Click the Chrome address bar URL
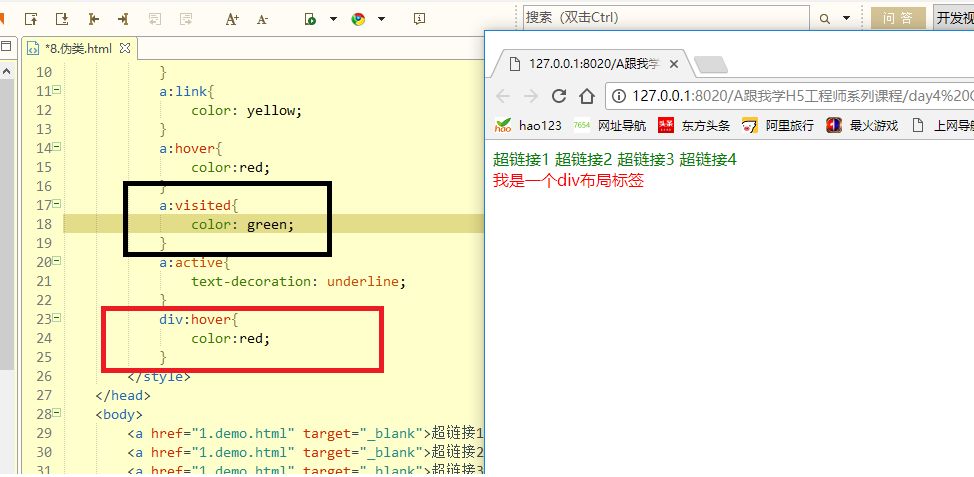The width and height of the screenshot is (974, 477). (803, 96)
